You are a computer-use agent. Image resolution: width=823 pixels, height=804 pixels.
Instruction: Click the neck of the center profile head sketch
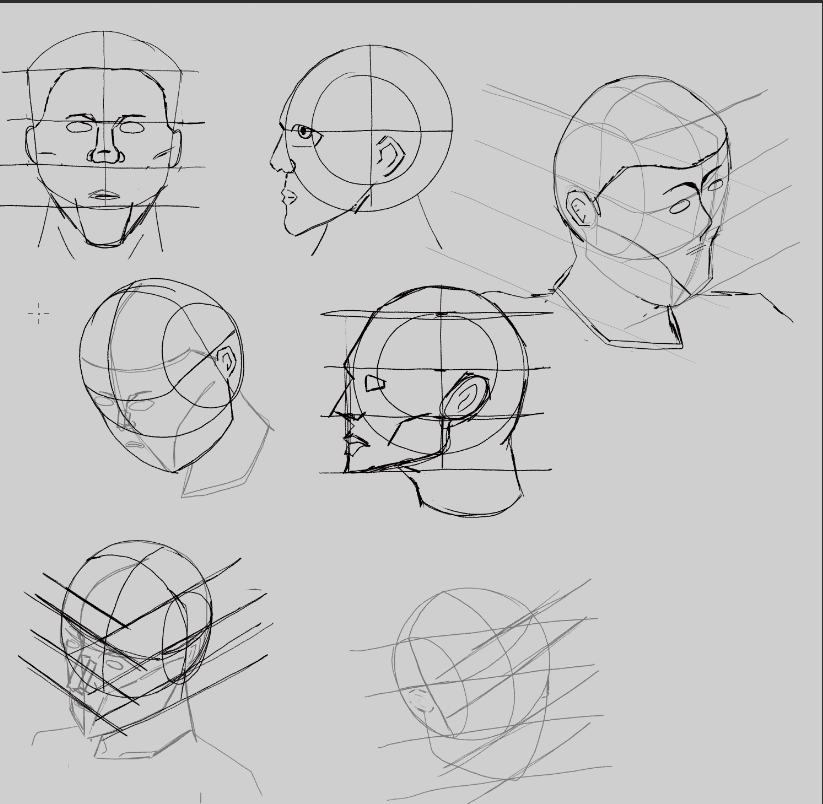pos(469,485)
